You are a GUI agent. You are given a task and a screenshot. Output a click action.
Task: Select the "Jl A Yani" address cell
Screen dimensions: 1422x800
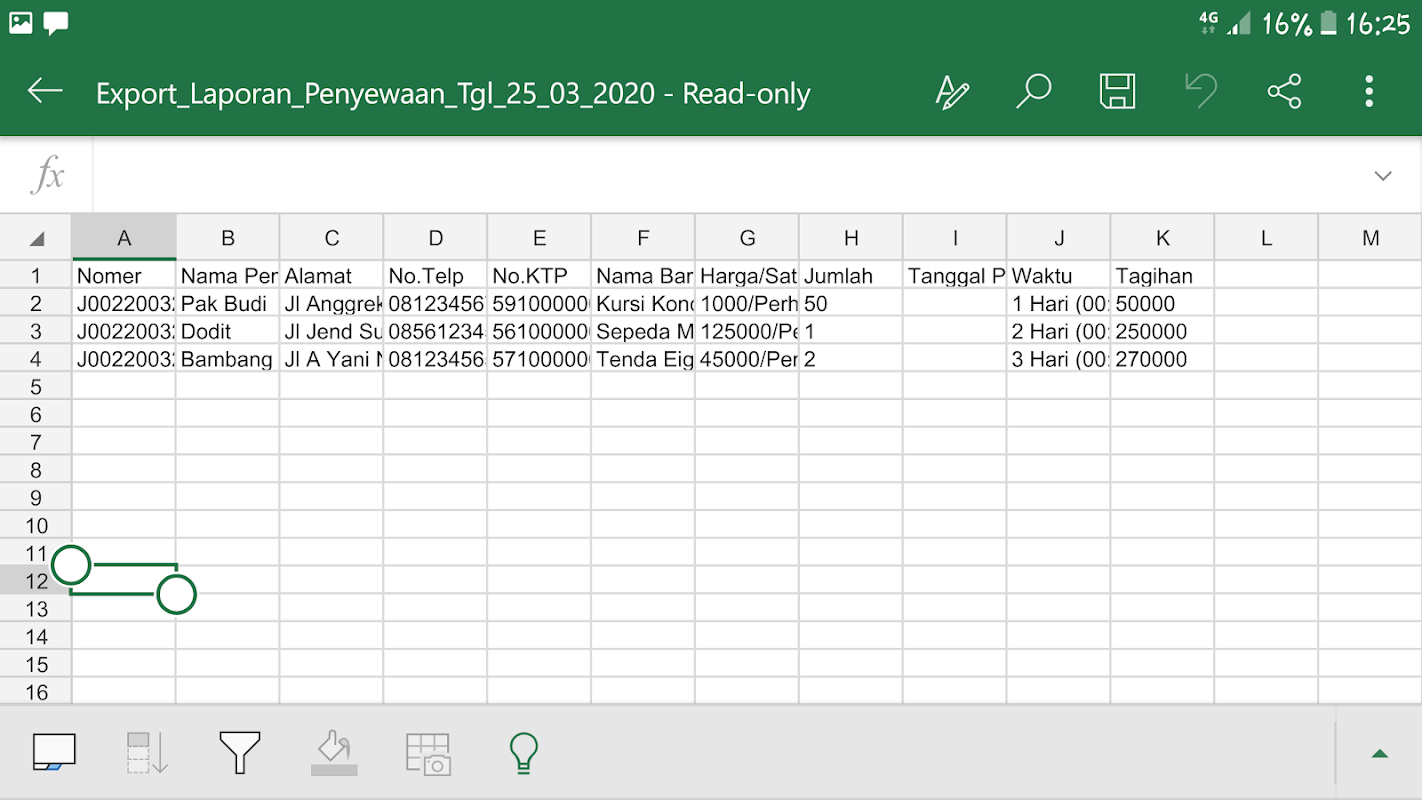click(x=332, y=359)
